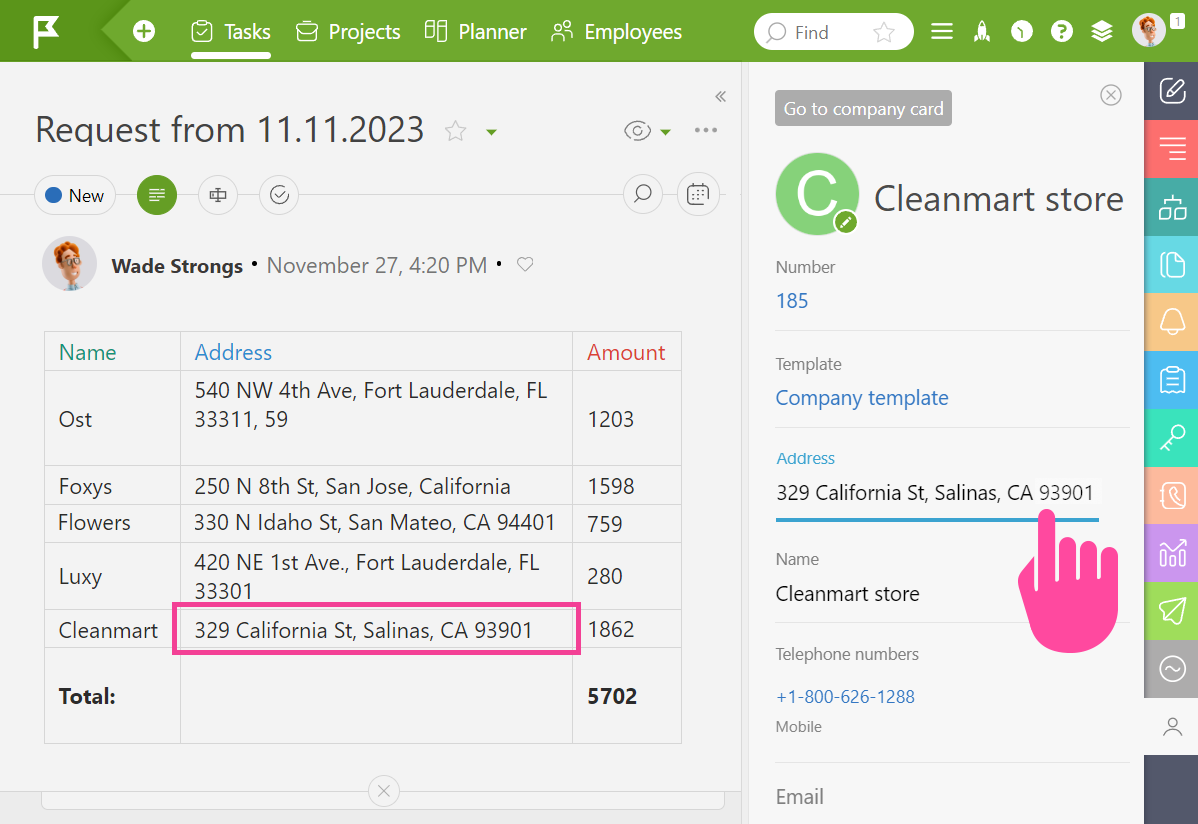The image size is (1198, 824).
Task: Click Wade Strongs author name
Action: point(177,266)
